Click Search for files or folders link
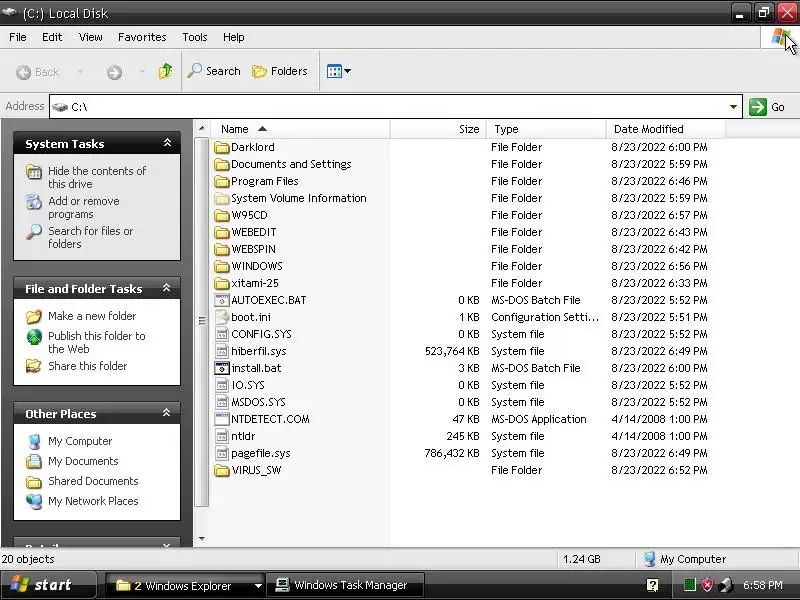The width and height of the screenshot is (800, 600). tap(90, 237)
